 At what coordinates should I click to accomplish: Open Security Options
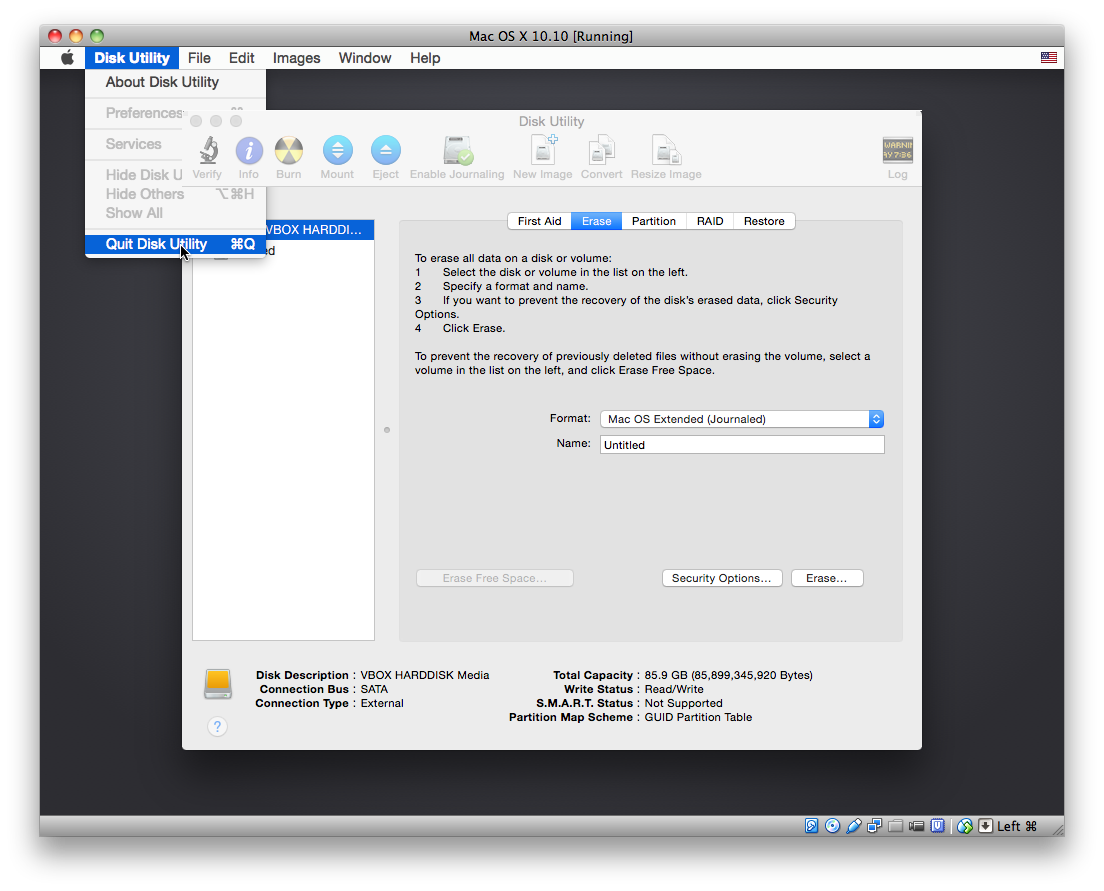point(722,578)
